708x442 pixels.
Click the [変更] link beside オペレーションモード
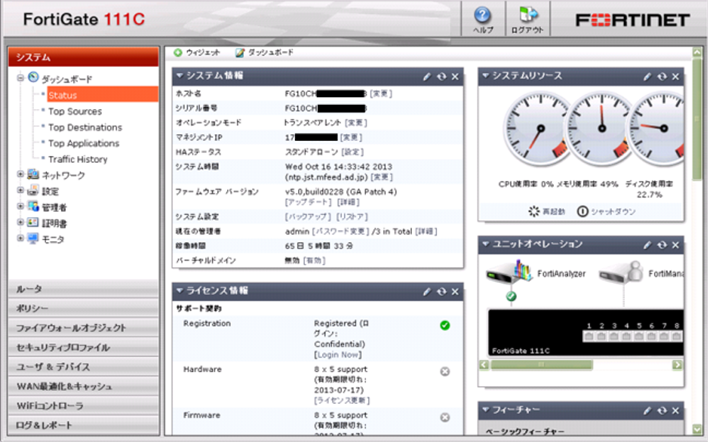356,122
